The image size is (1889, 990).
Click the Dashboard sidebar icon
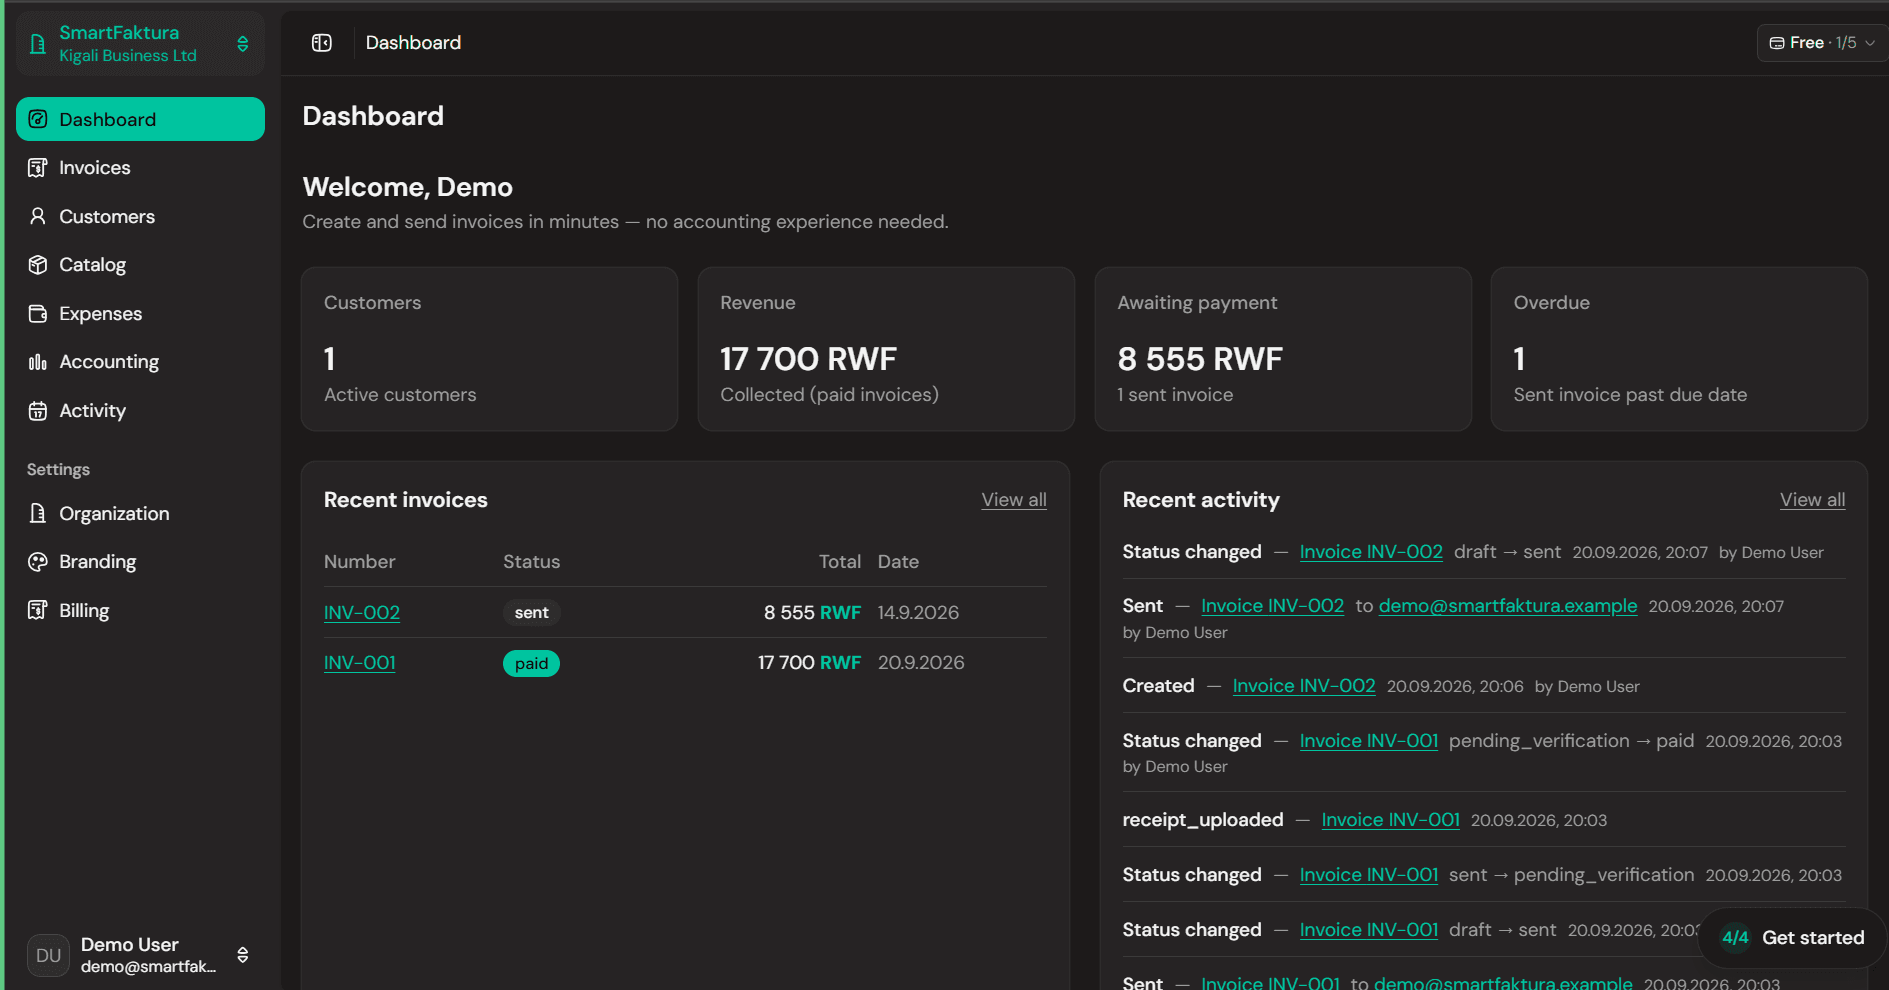38,119
